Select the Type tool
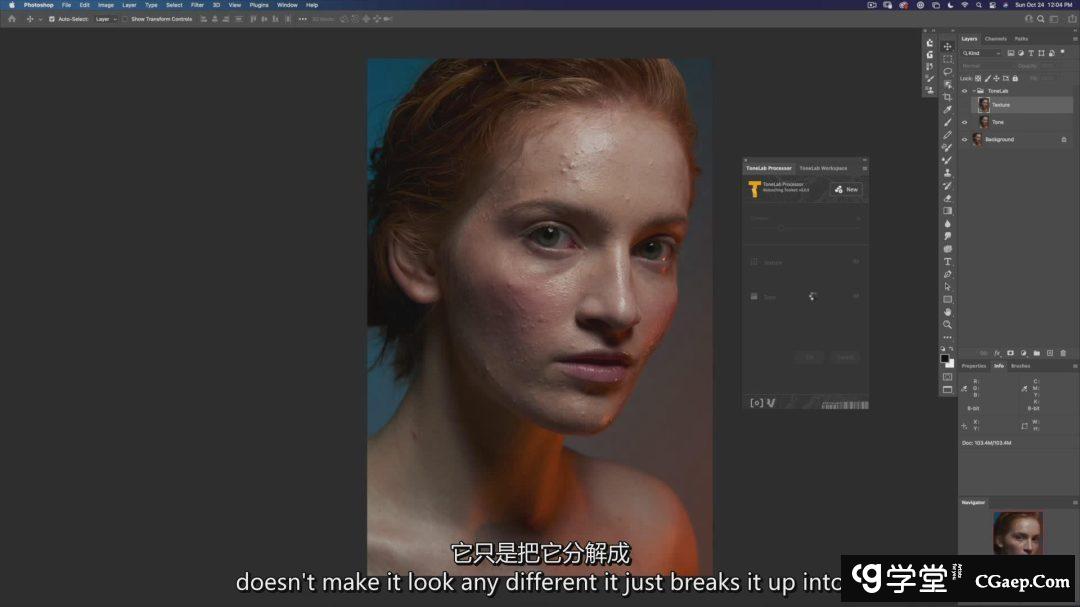The height and width of the screenshot is (607, 1080). pos(947,261)
